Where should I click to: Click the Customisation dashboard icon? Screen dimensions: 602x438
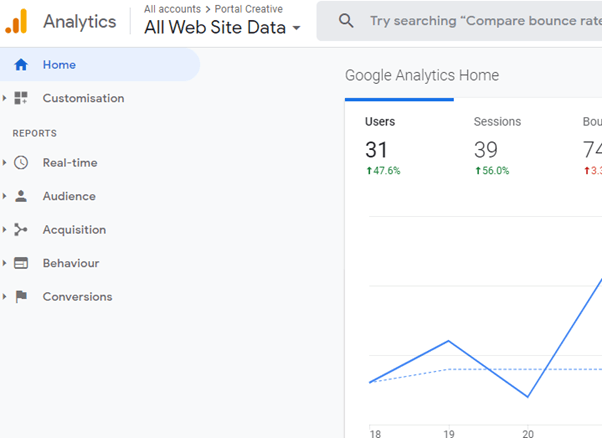[x=21, y=98]
